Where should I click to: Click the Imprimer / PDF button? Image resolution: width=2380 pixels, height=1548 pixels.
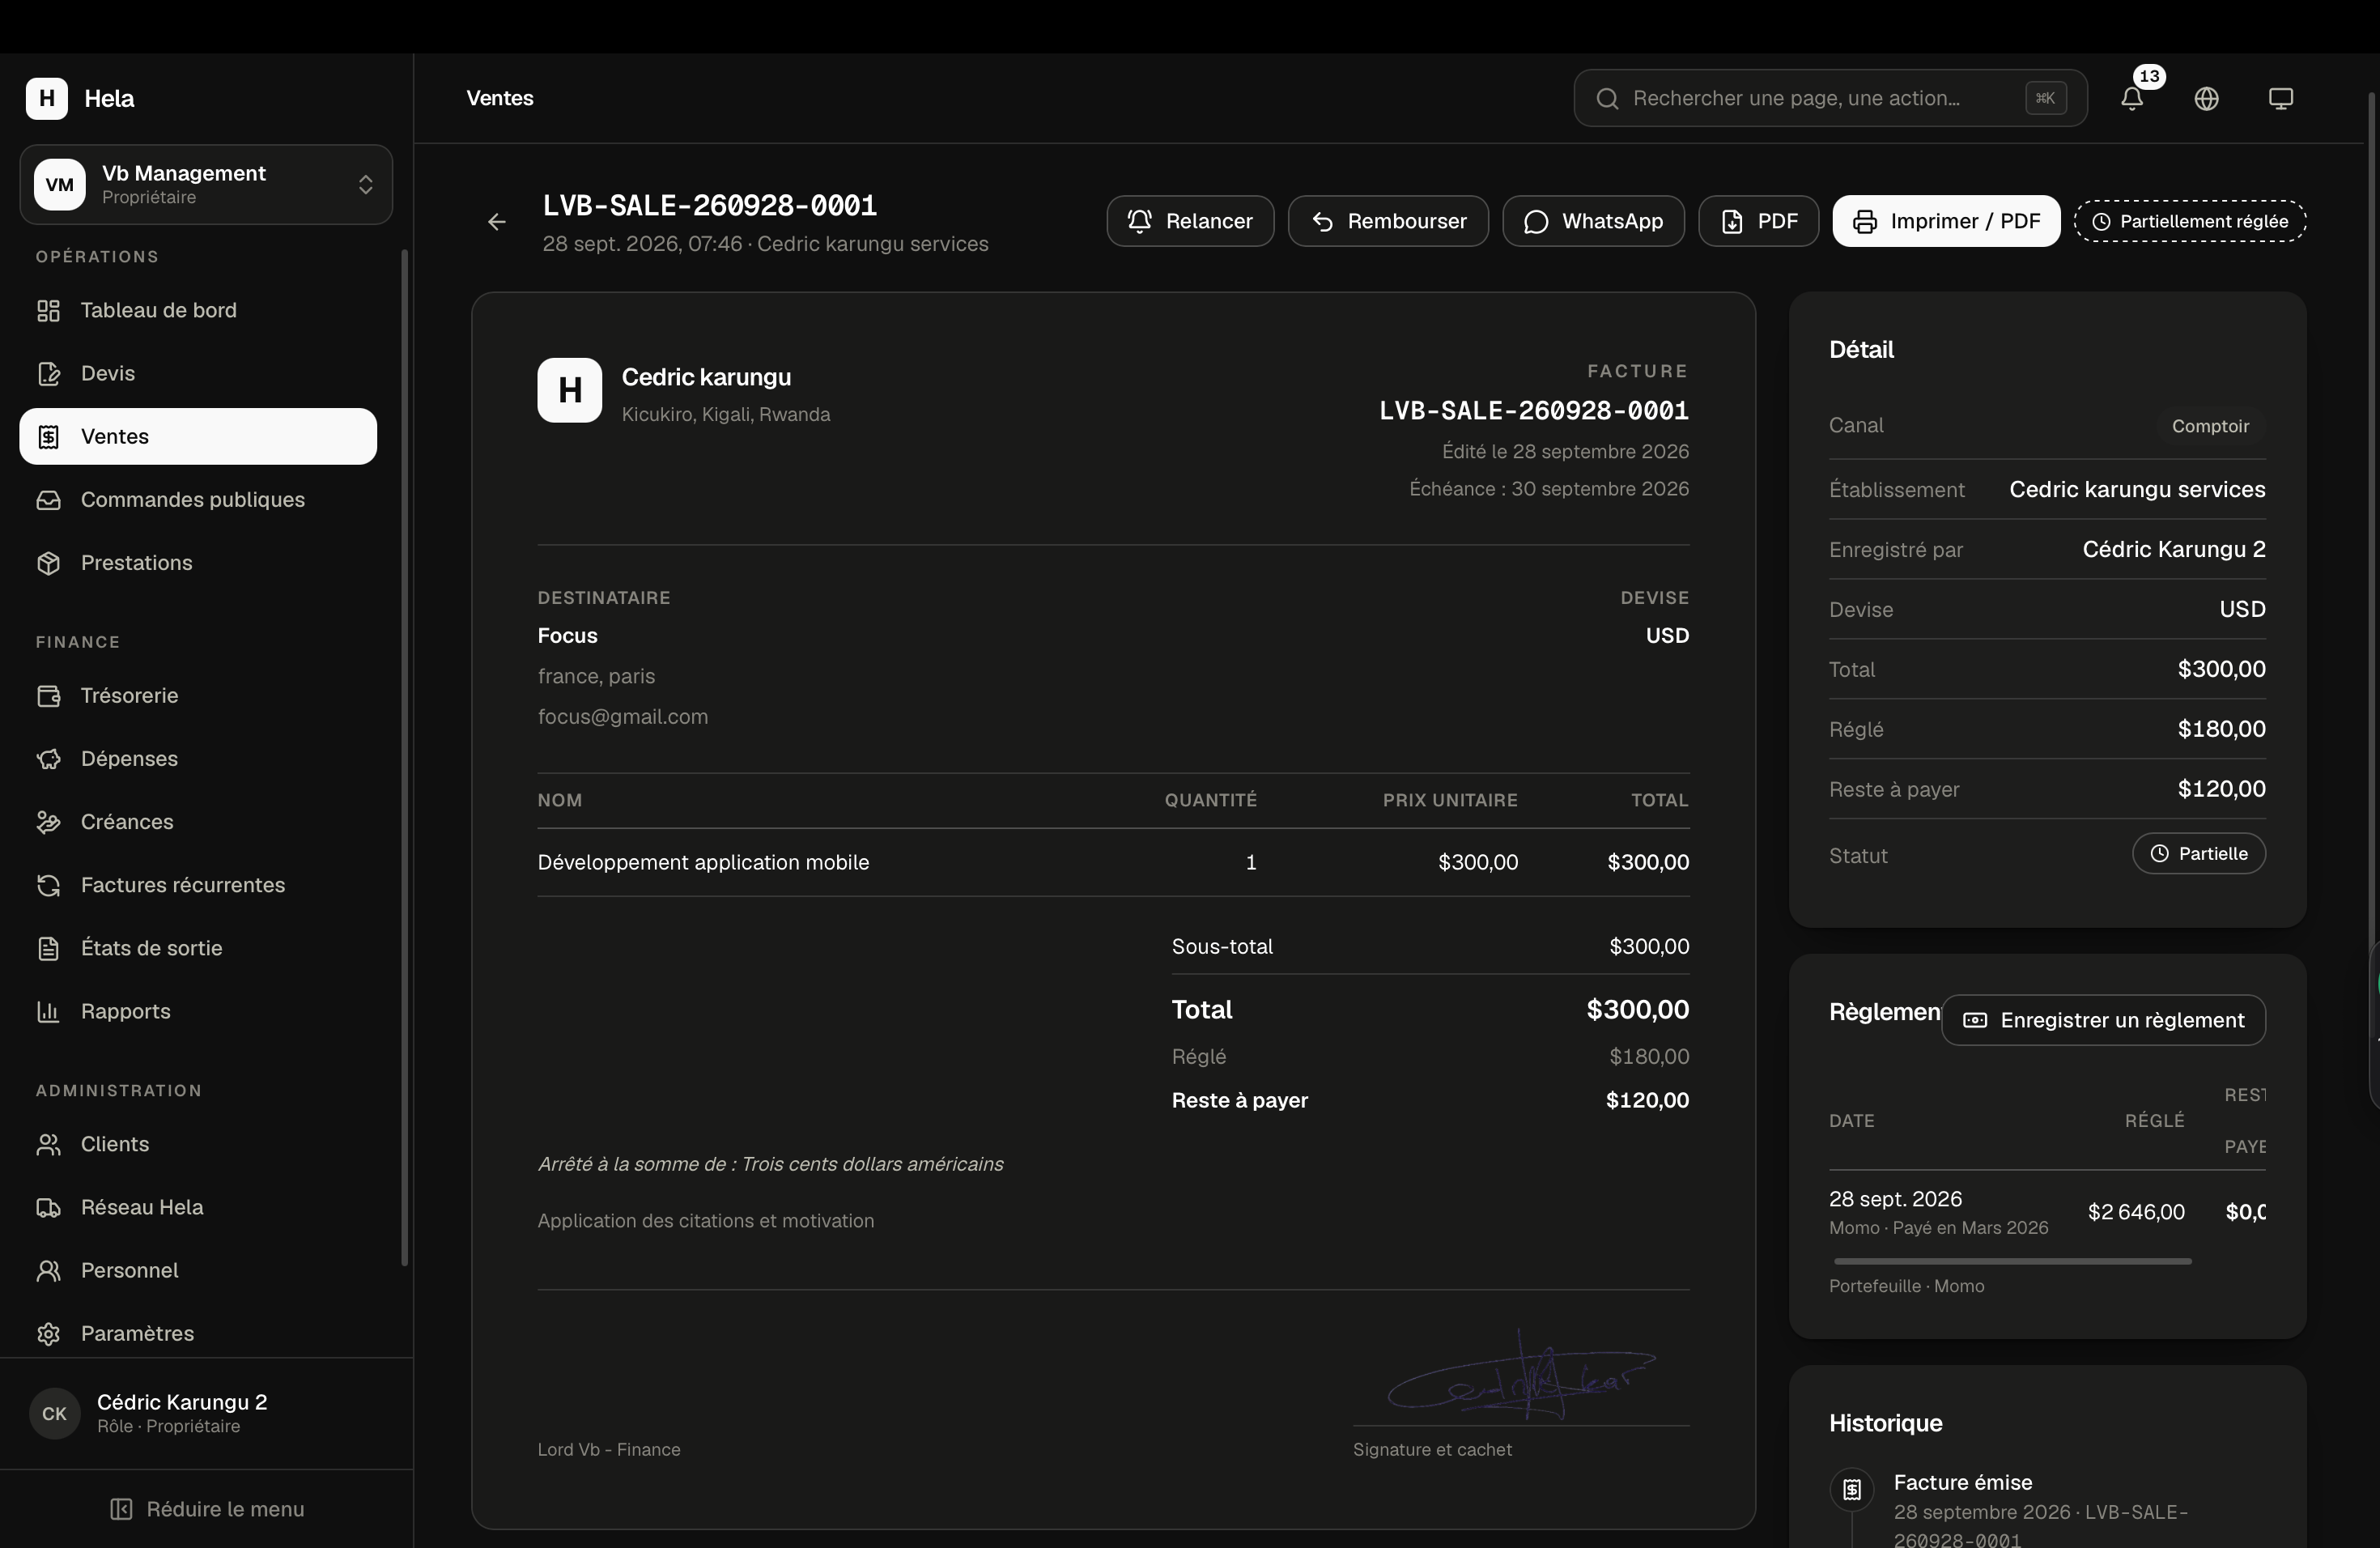click(1946, 221)
